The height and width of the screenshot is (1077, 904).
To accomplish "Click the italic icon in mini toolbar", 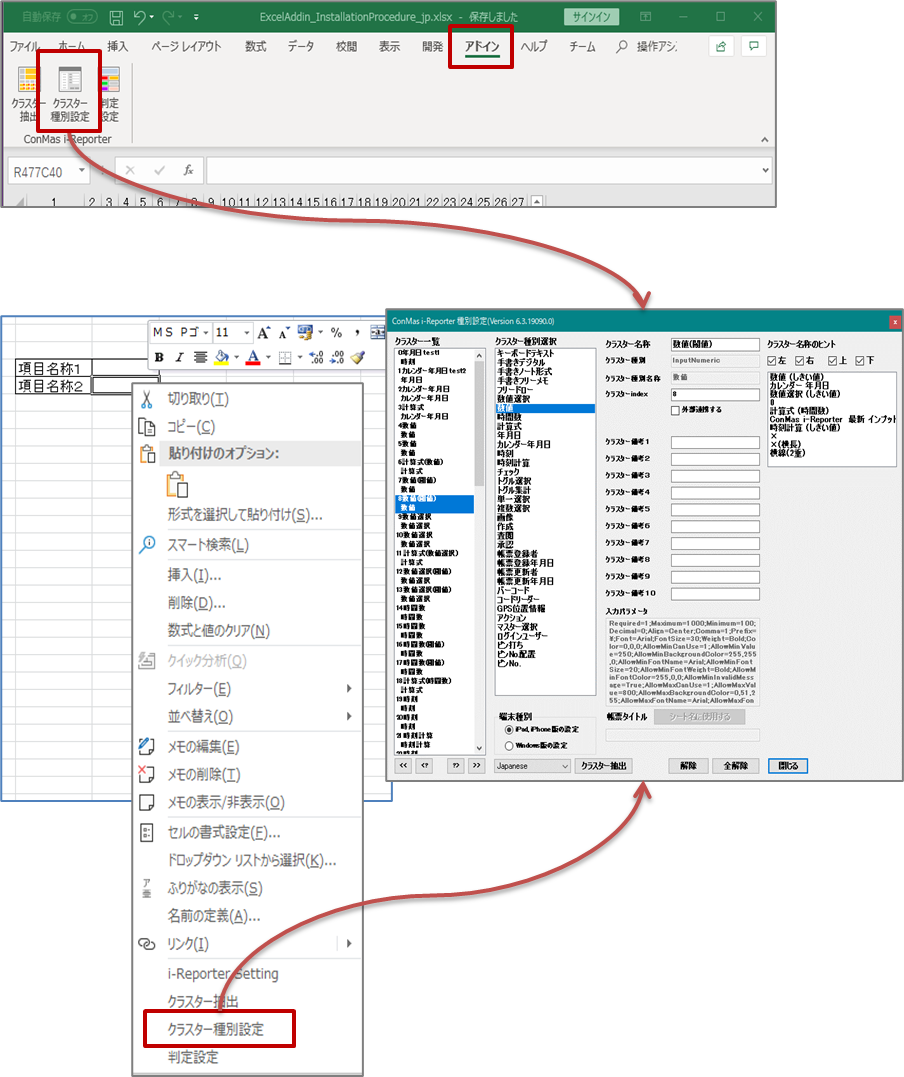I will click(179, 357).
